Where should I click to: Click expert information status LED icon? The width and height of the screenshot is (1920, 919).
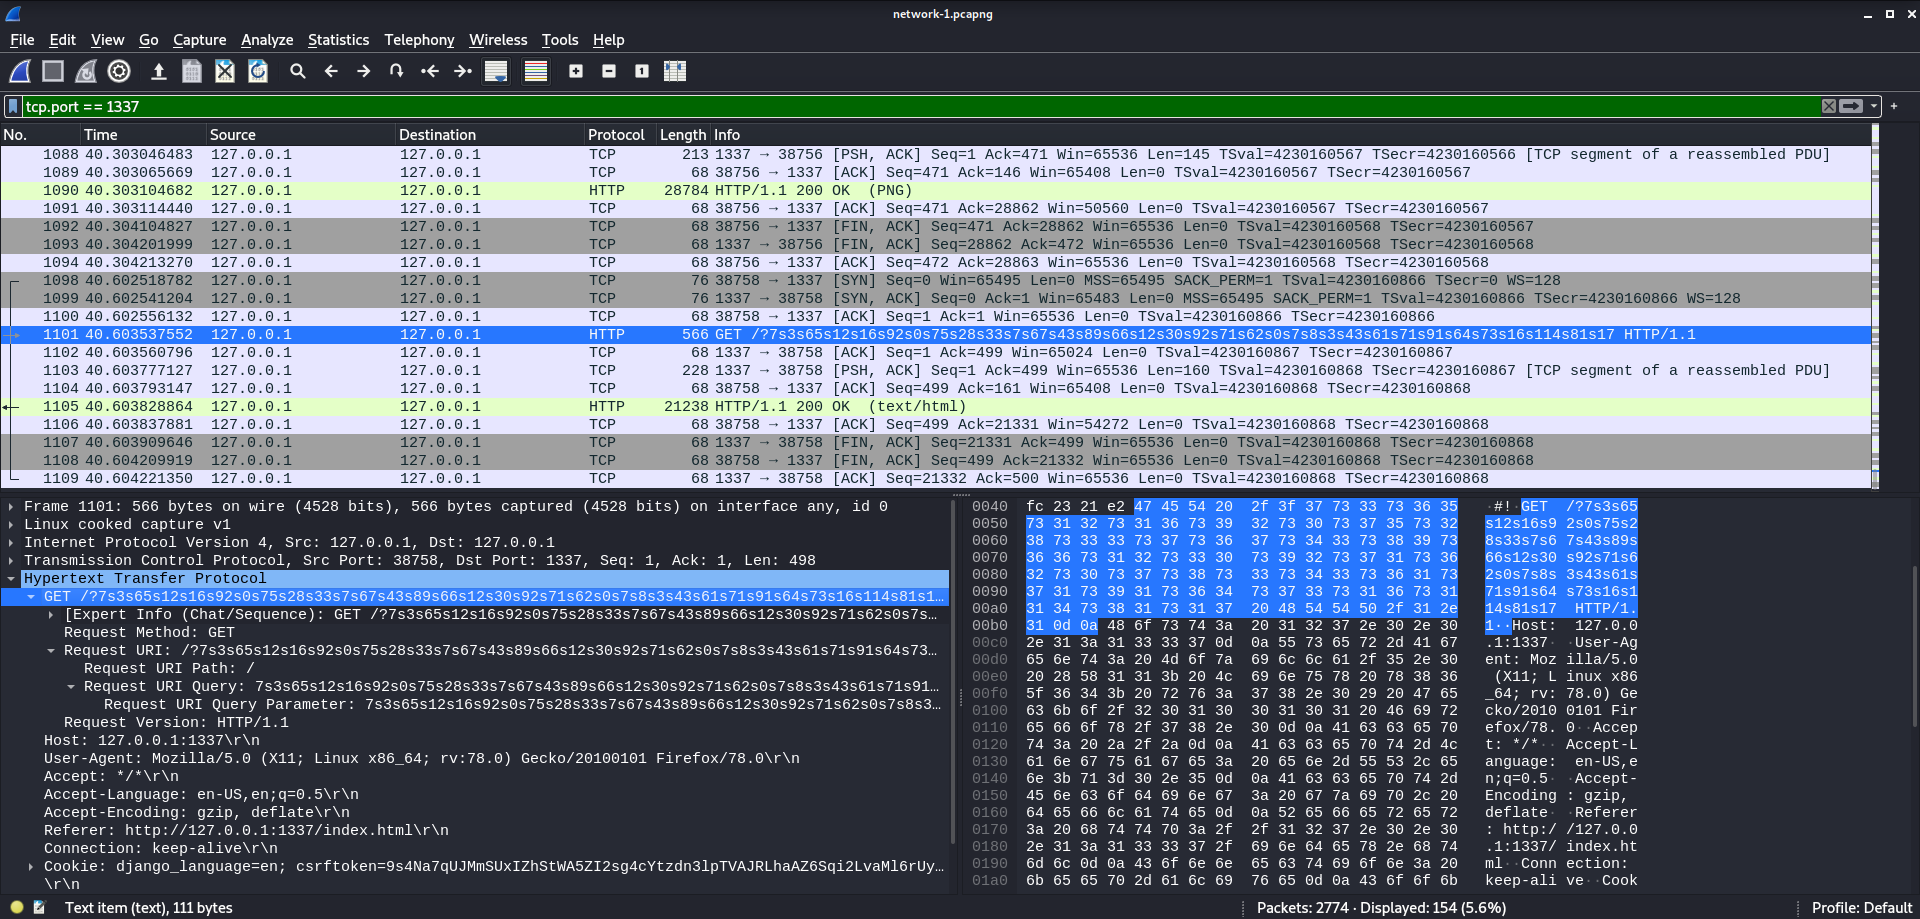[x=17, y=908]
